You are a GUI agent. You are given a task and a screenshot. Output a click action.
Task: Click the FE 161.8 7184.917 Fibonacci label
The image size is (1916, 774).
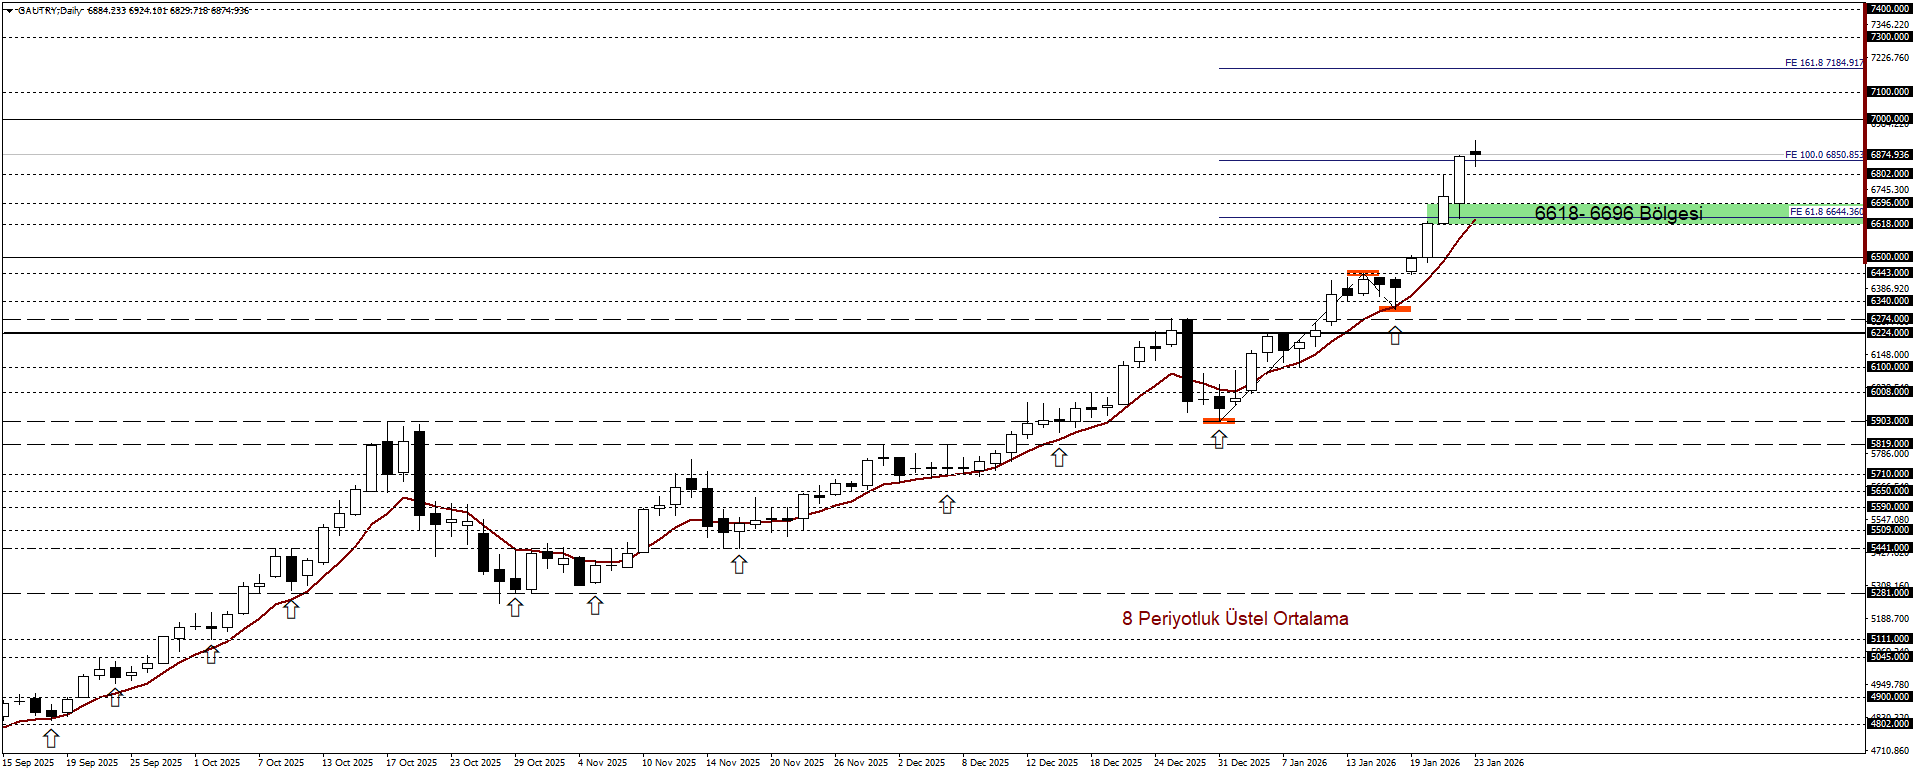(x=1823, y=63)
